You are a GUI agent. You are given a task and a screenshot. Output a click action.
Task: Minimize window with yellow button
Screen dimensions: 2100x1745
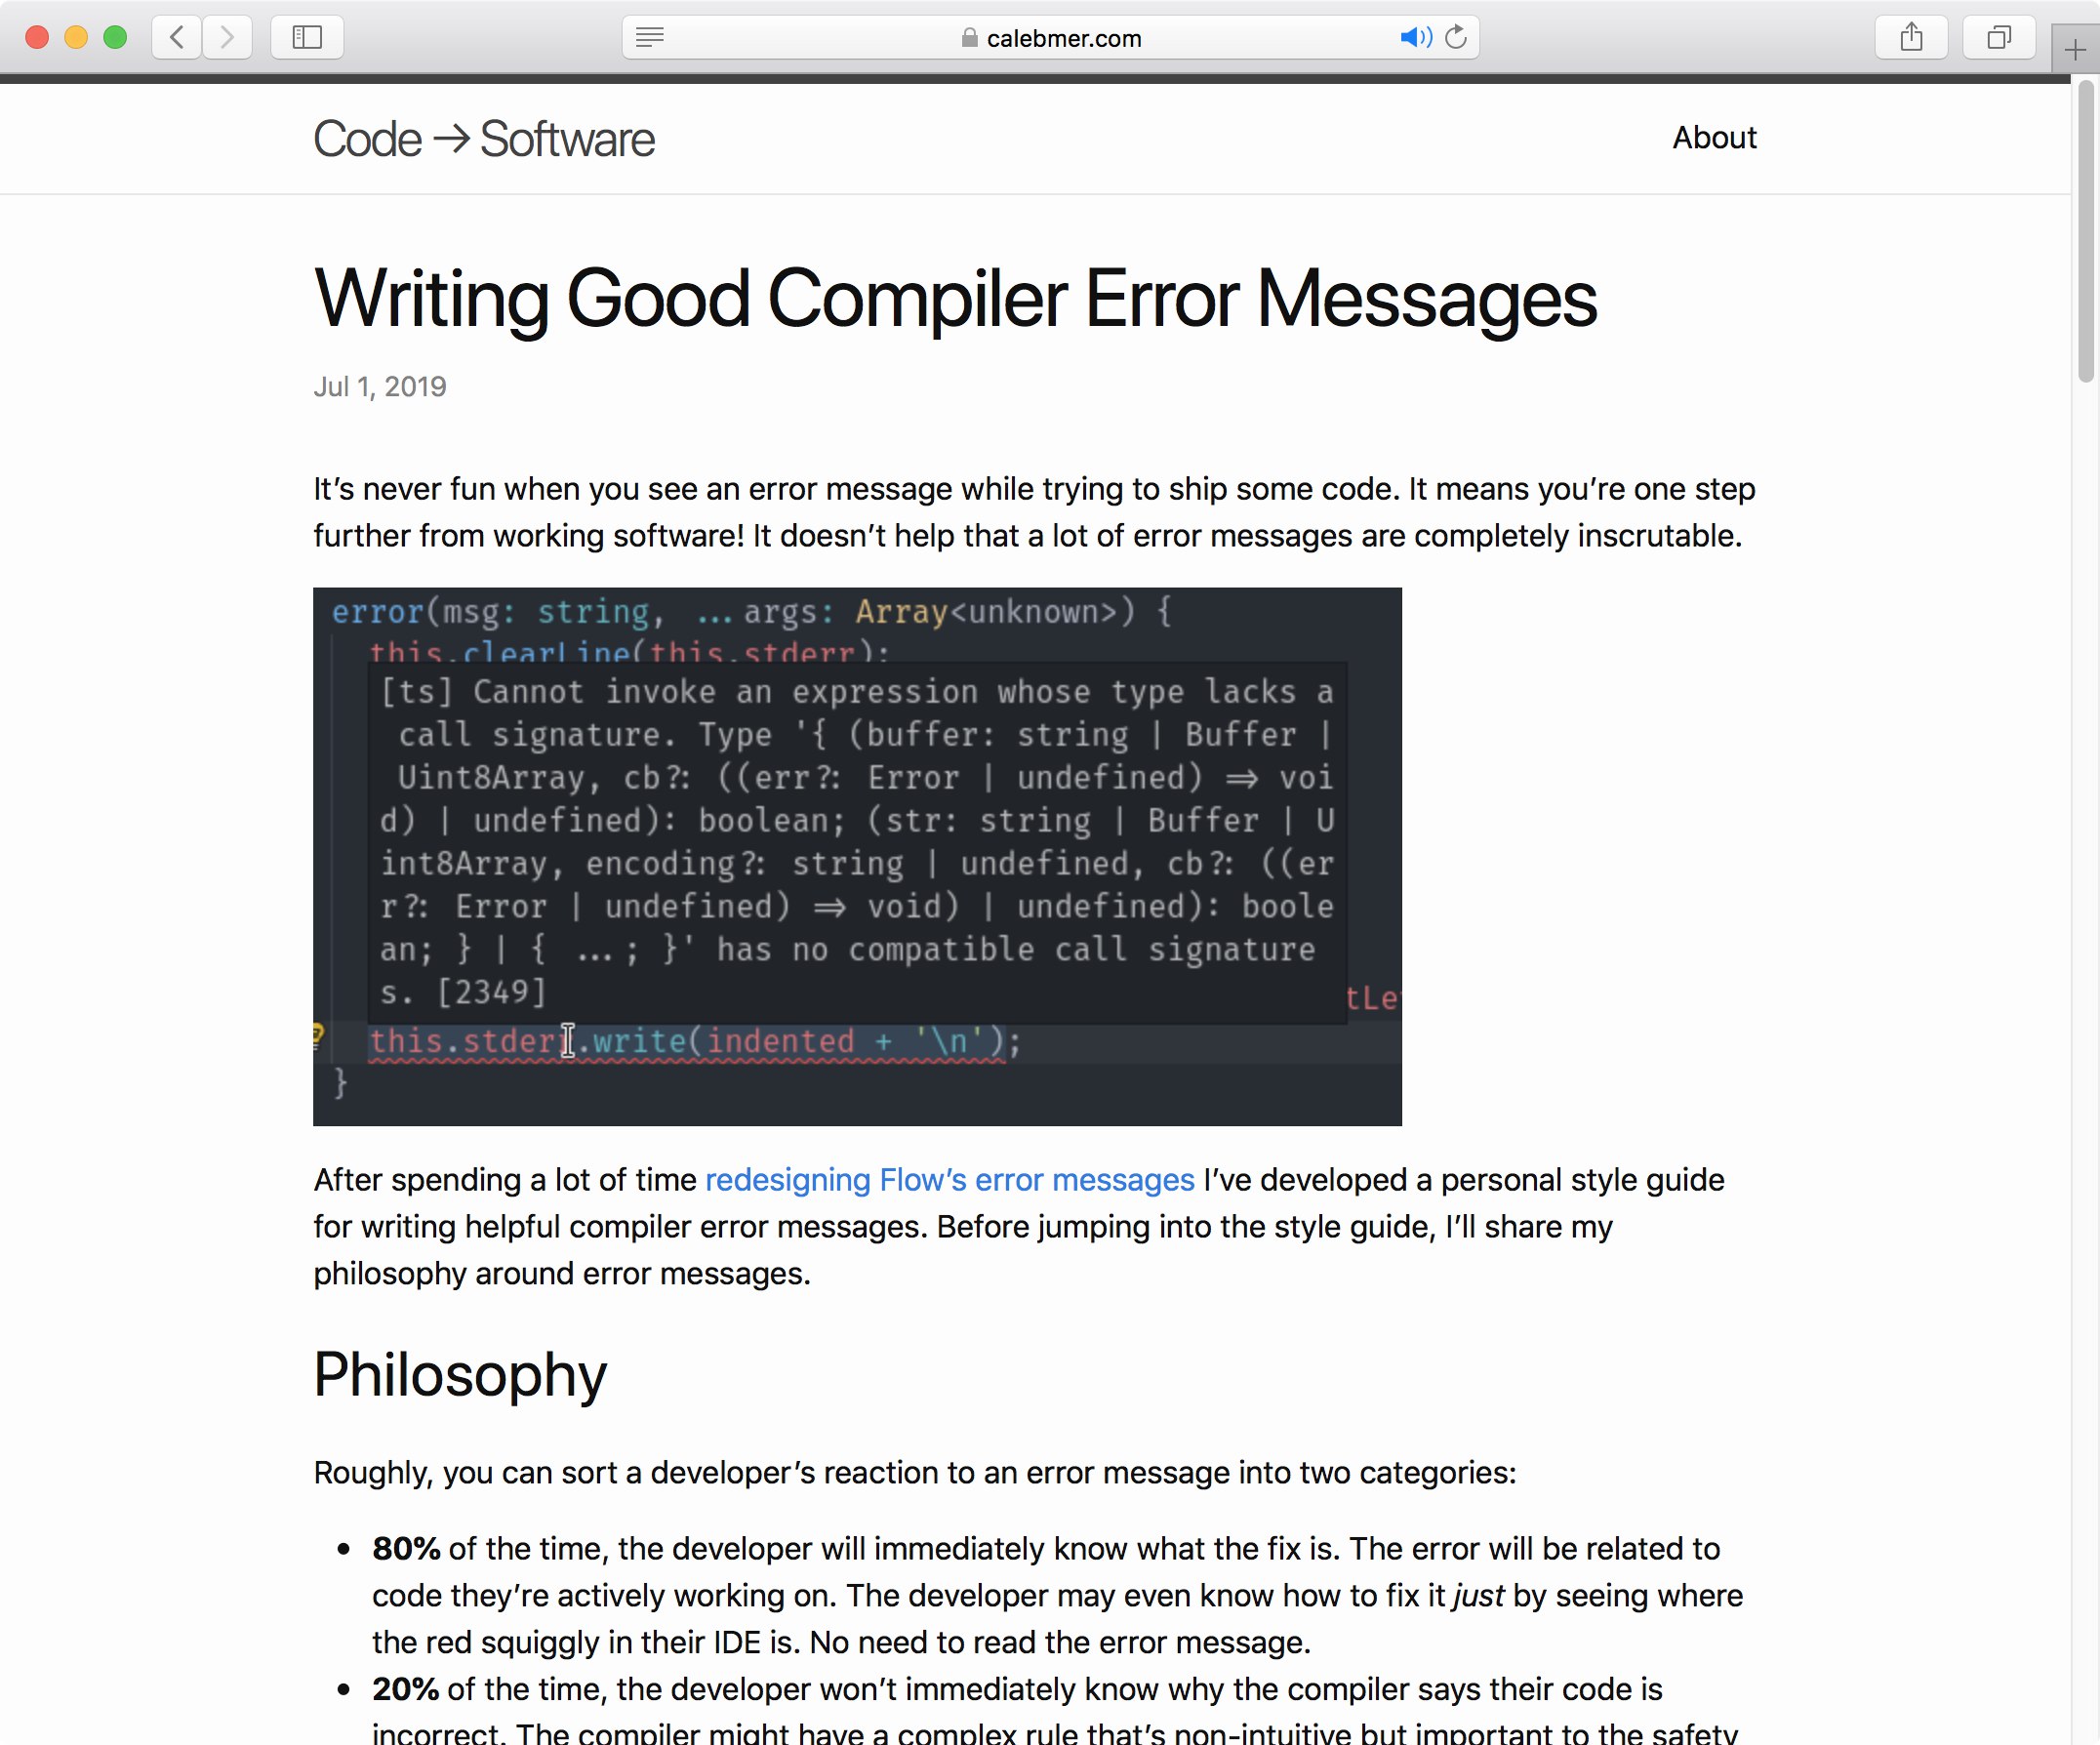click(x=76, y=37)
